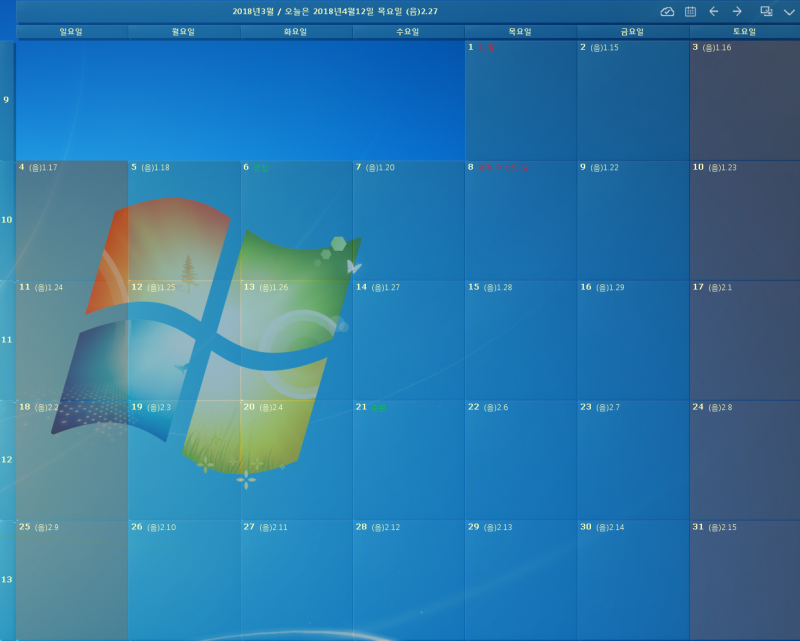The height and width of the screenshot is (641, 800).
Task: Select the 화요일 column header
Action: 296,32
